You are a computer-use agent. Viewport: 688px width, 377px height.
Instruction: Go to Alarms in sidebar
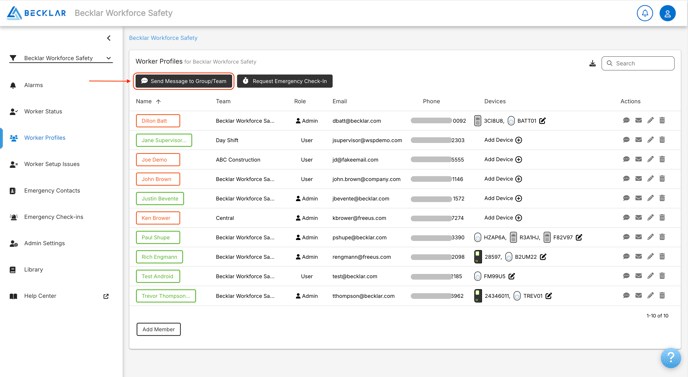pyautogui.click(x=33, y=85)
